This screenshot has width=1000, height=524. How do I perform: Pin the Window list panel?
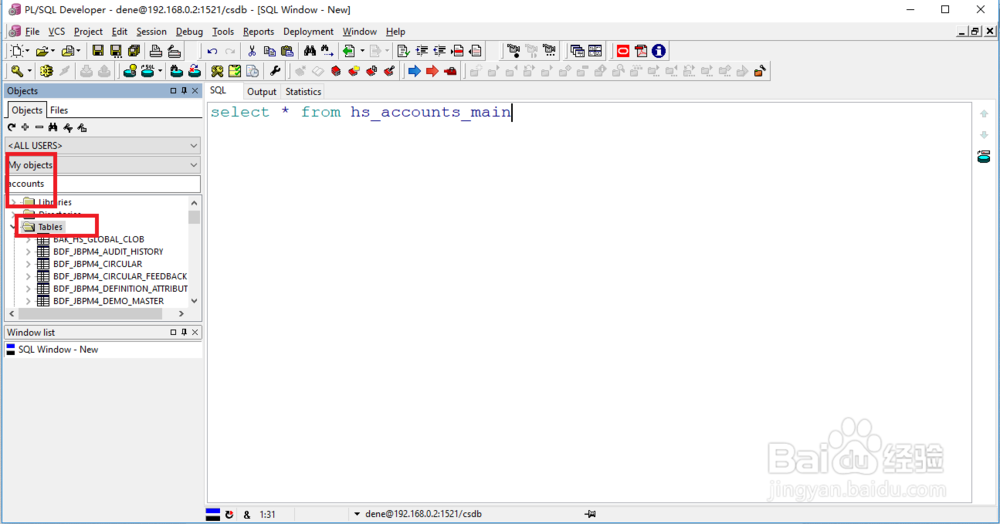pos(184,332)
